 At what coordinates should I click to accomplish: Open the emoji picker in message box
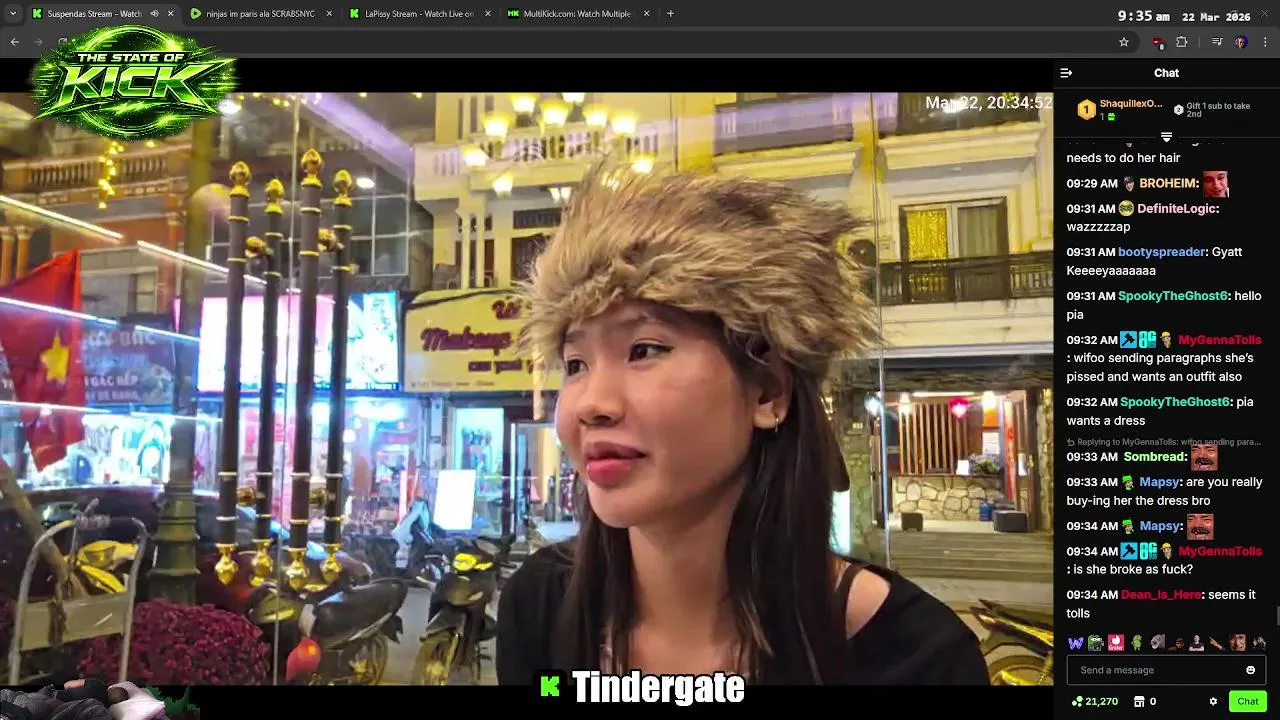pyautogui.click(x=1250, y=670)
